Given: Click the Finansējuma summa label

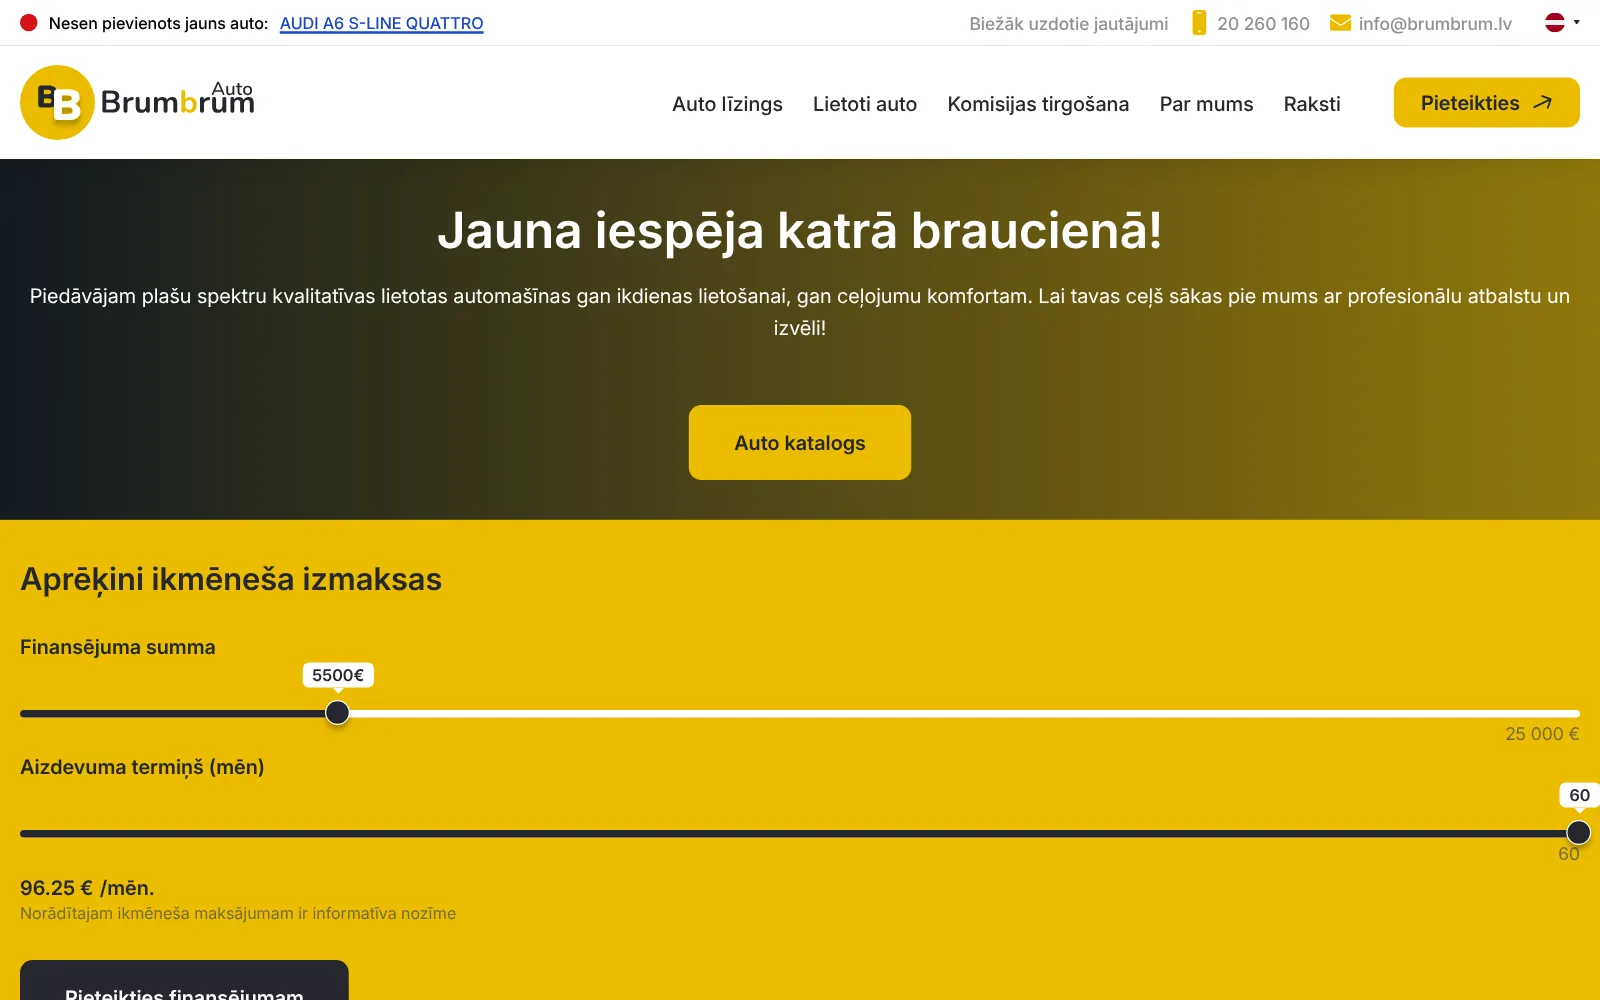Looking at the screenshot, I should tap(118, 647).
